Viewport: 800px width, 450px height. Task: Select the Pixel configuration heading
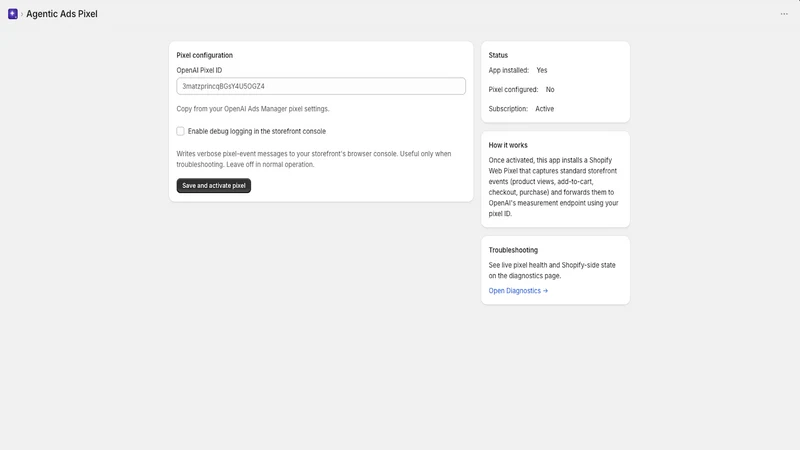pos(205,55)
